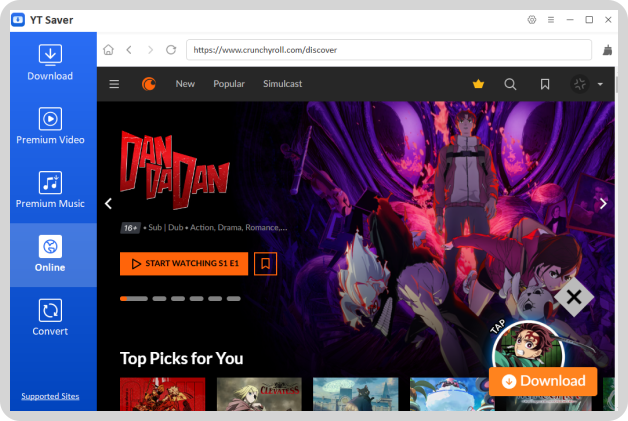Show next carousel slide
Viewport: 628px width, 421px height.
[603, 203]
